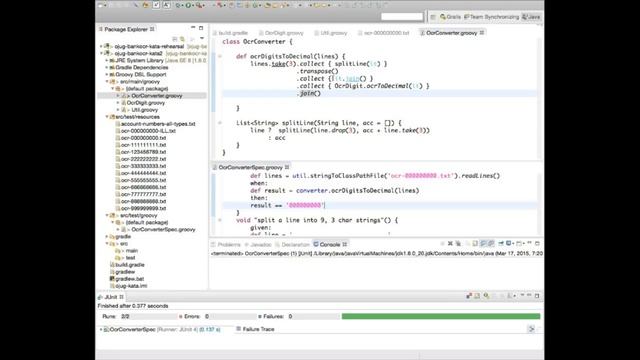This screenshot has width=640, height=360.
Task: Fold the splitLine method in editor gutter
Action: click(x=220, y=123)
